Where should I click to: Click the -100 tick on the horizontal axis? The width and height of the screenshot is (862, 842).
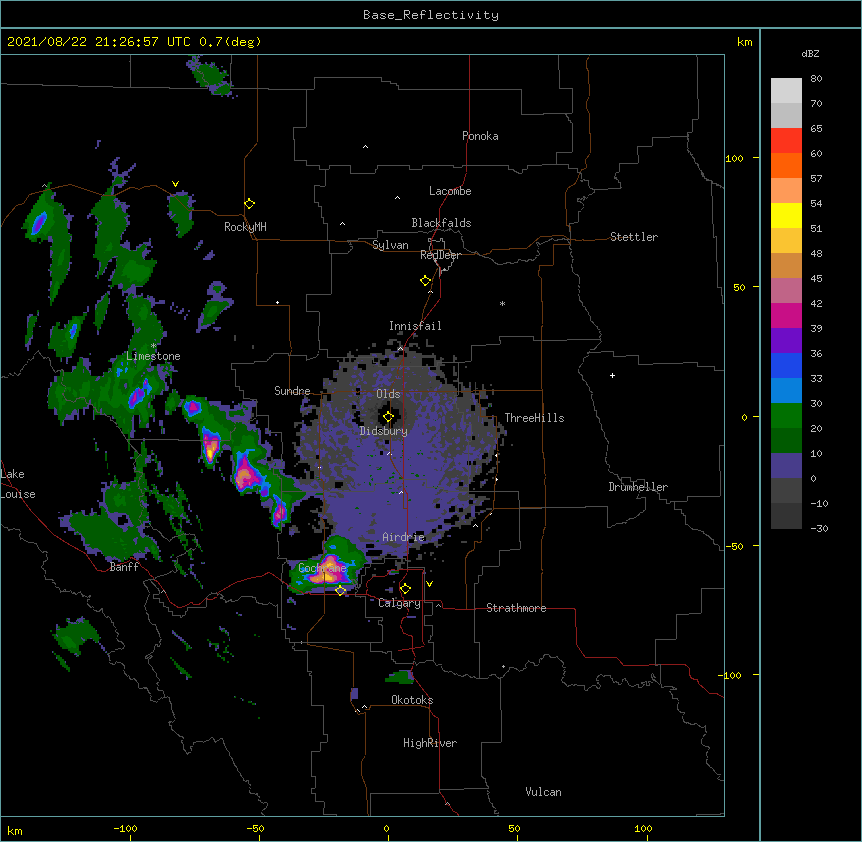126,829
